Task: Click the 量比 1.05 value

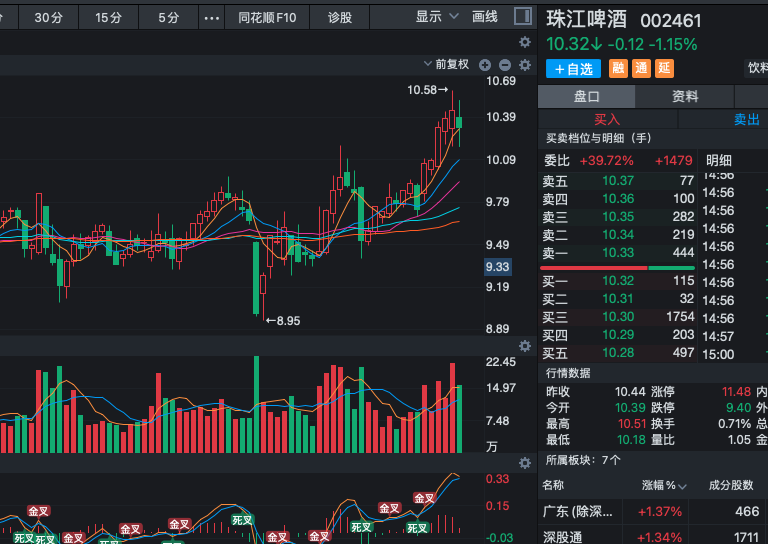Action: point(740,440)
